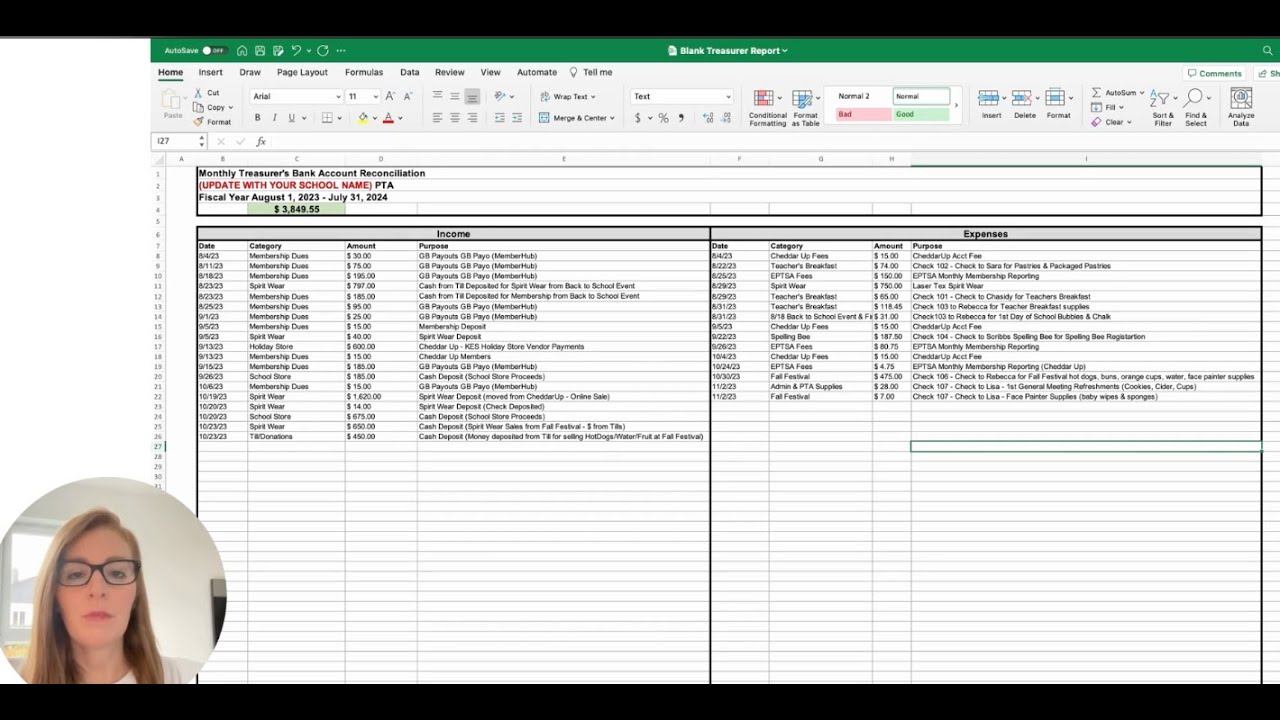Switch to the Page Layout tab
This screenshot has width=1280, height=720.
[302, 72]
